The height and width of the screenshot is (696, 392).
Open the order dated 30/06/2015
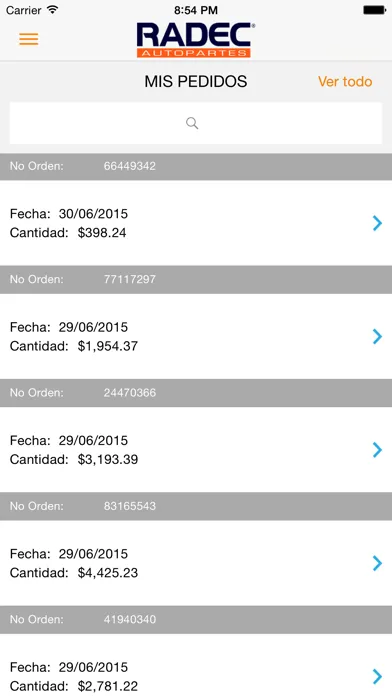(196, 223)
